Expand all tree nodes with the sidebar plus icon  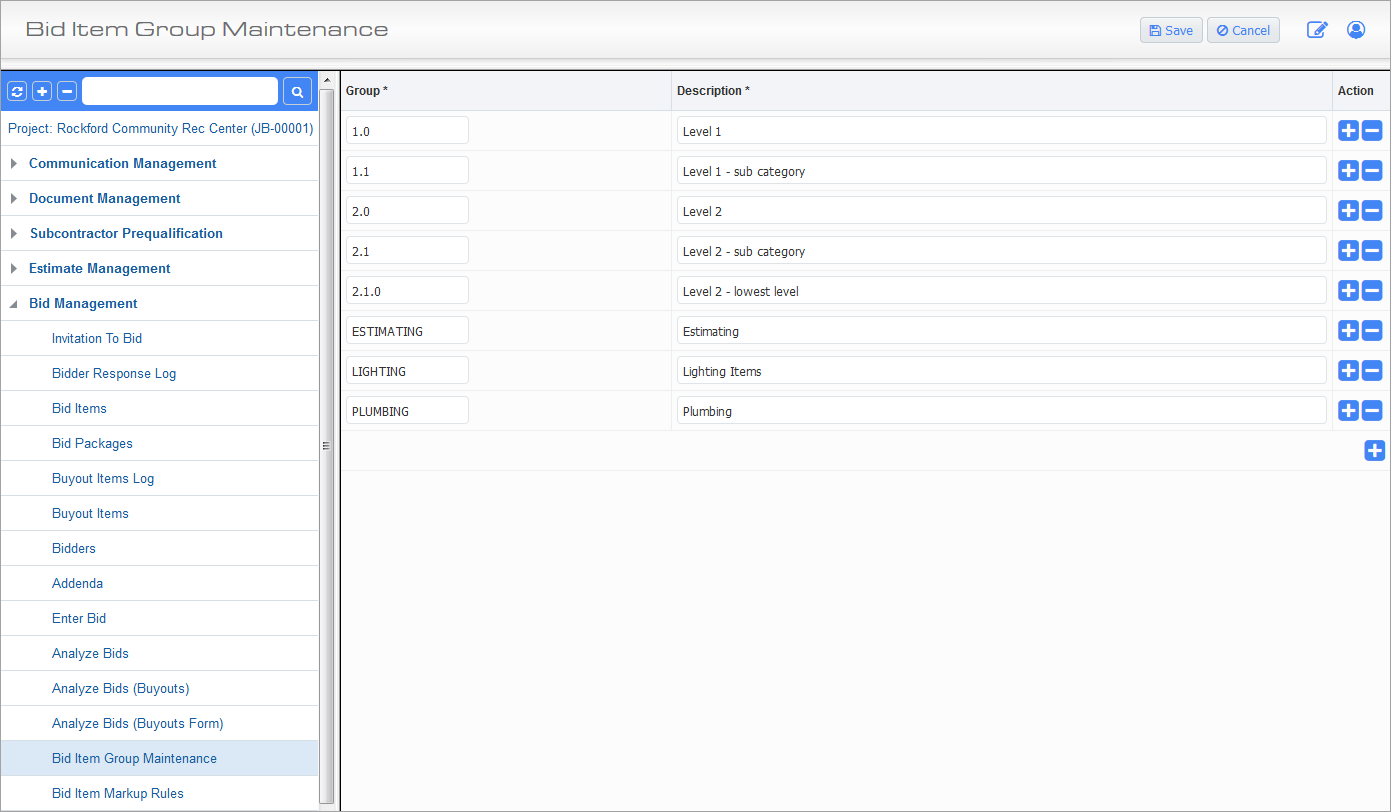click(x=42, y=91)
